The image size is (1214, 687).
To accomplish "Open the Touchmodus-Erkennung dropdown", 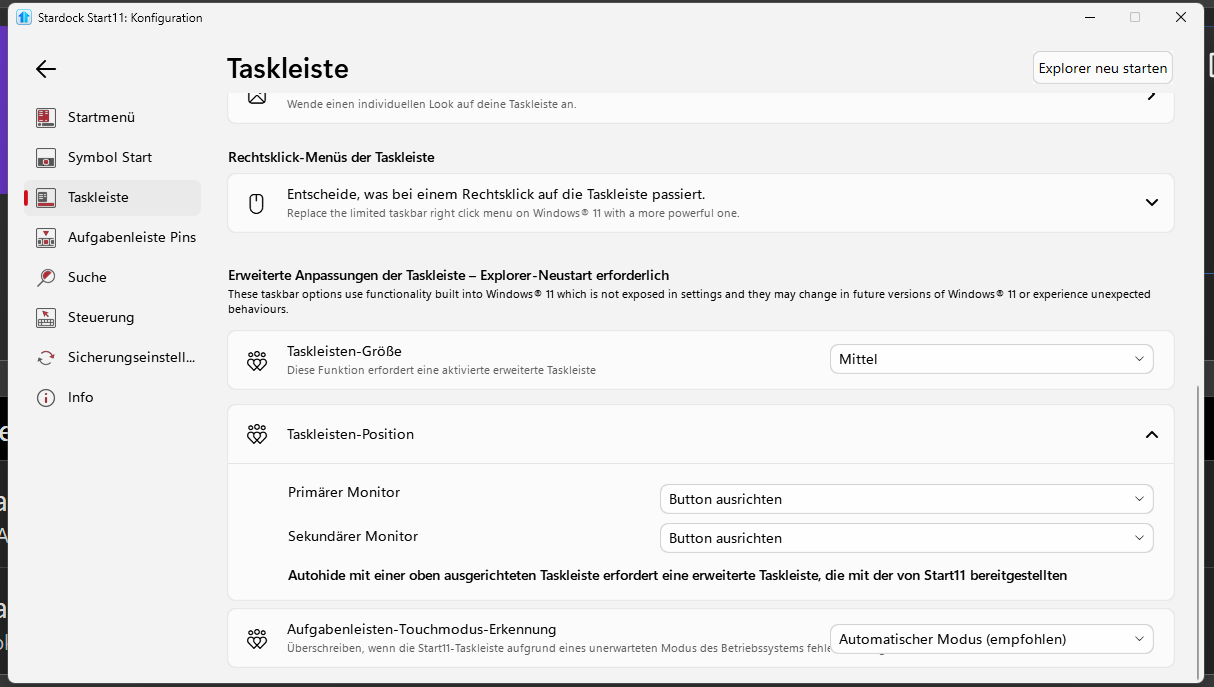I will (991, 639).
